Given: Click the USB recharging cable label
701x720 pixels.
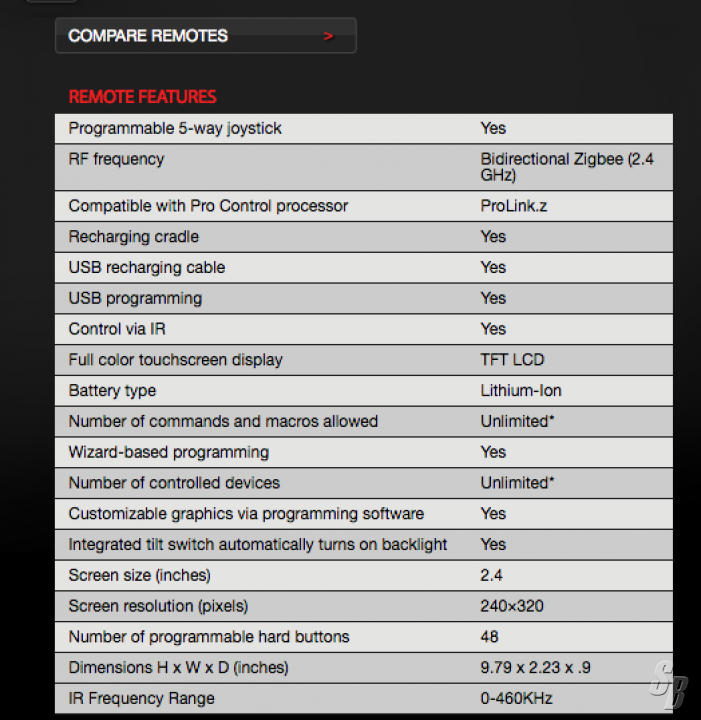Looking at the screenshot, I should point(146,268).
